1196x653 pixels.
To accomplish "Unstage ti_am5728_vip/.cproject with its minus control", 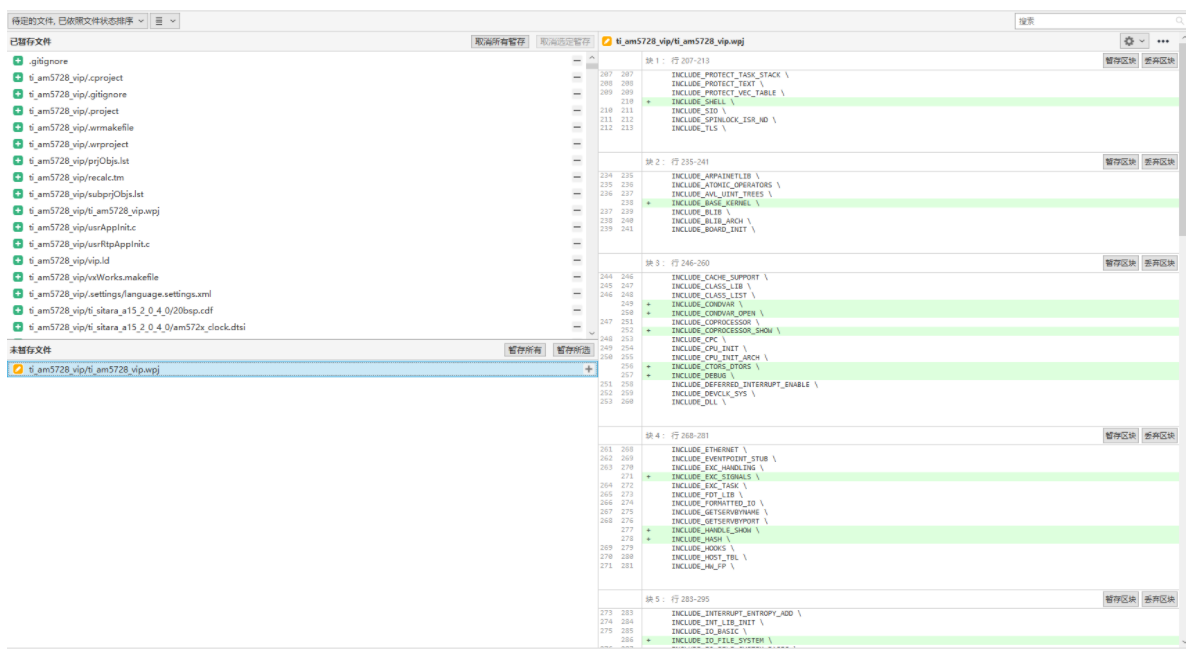I will [577, 77].
